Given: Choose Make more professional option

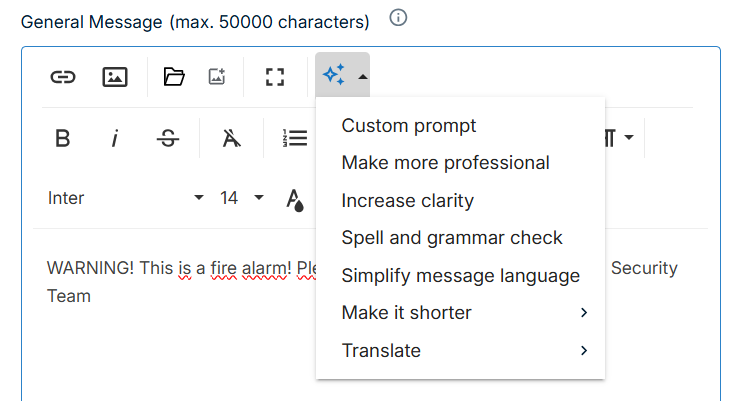Looking at the screenshot, I should [x=445, y=163].
